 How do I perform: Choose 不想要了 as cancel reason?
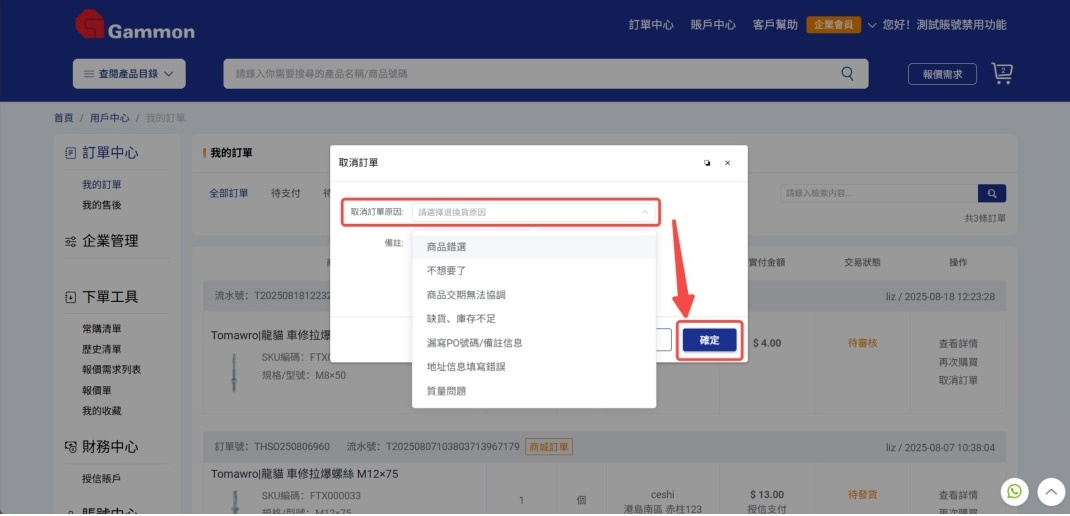[x=446, y=271]
